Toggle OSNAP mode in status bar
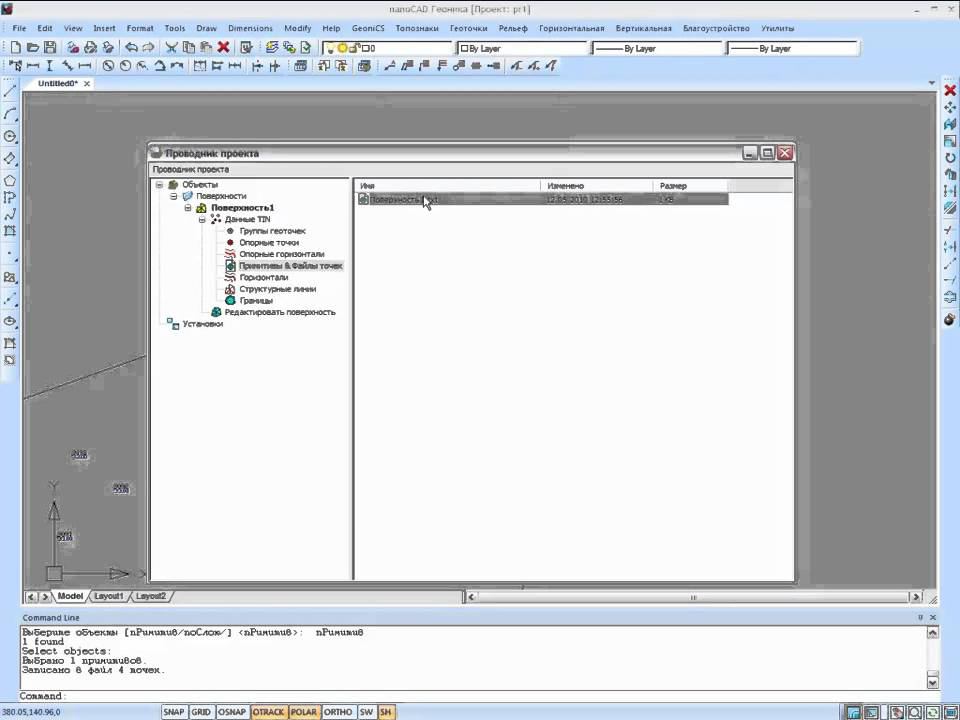Viewport: 960px width, 720px height. 232,712
